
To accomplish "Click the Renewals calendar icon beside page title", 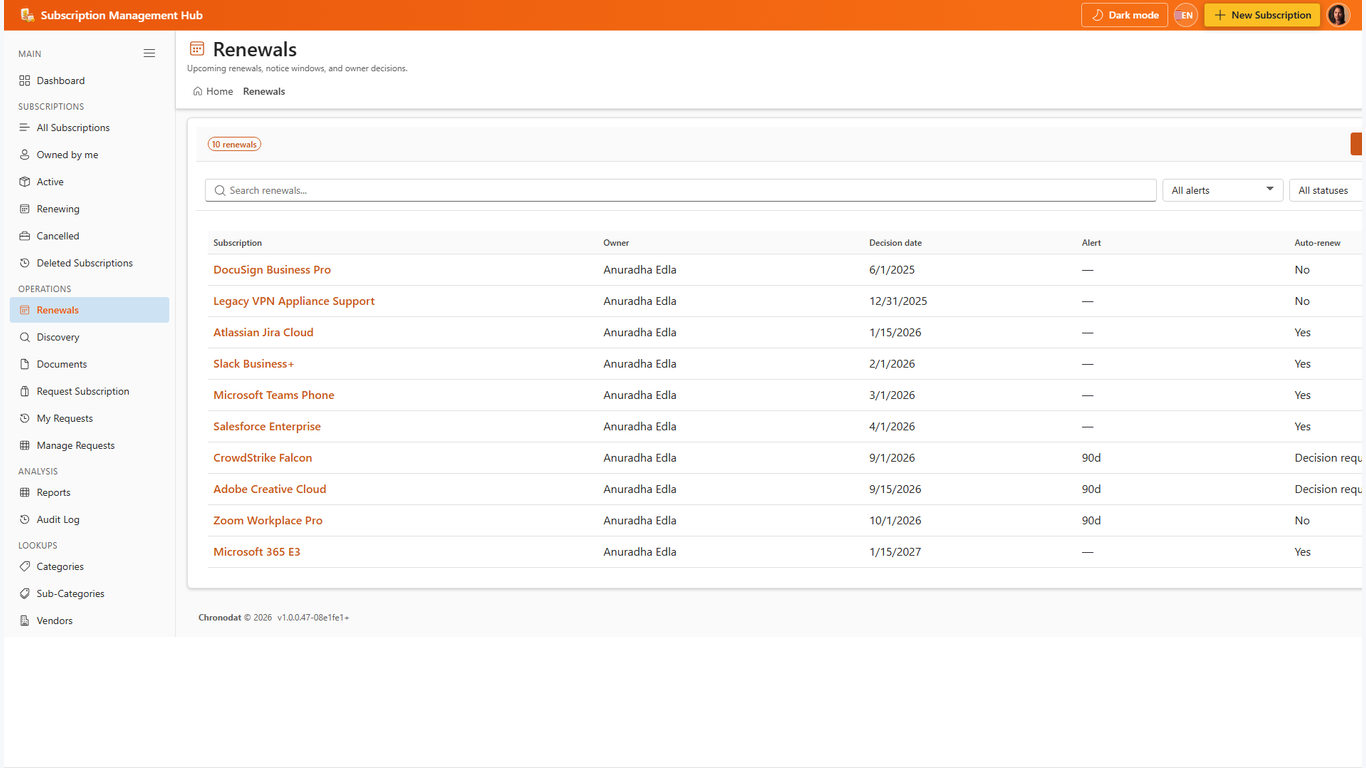I will 197,49.
